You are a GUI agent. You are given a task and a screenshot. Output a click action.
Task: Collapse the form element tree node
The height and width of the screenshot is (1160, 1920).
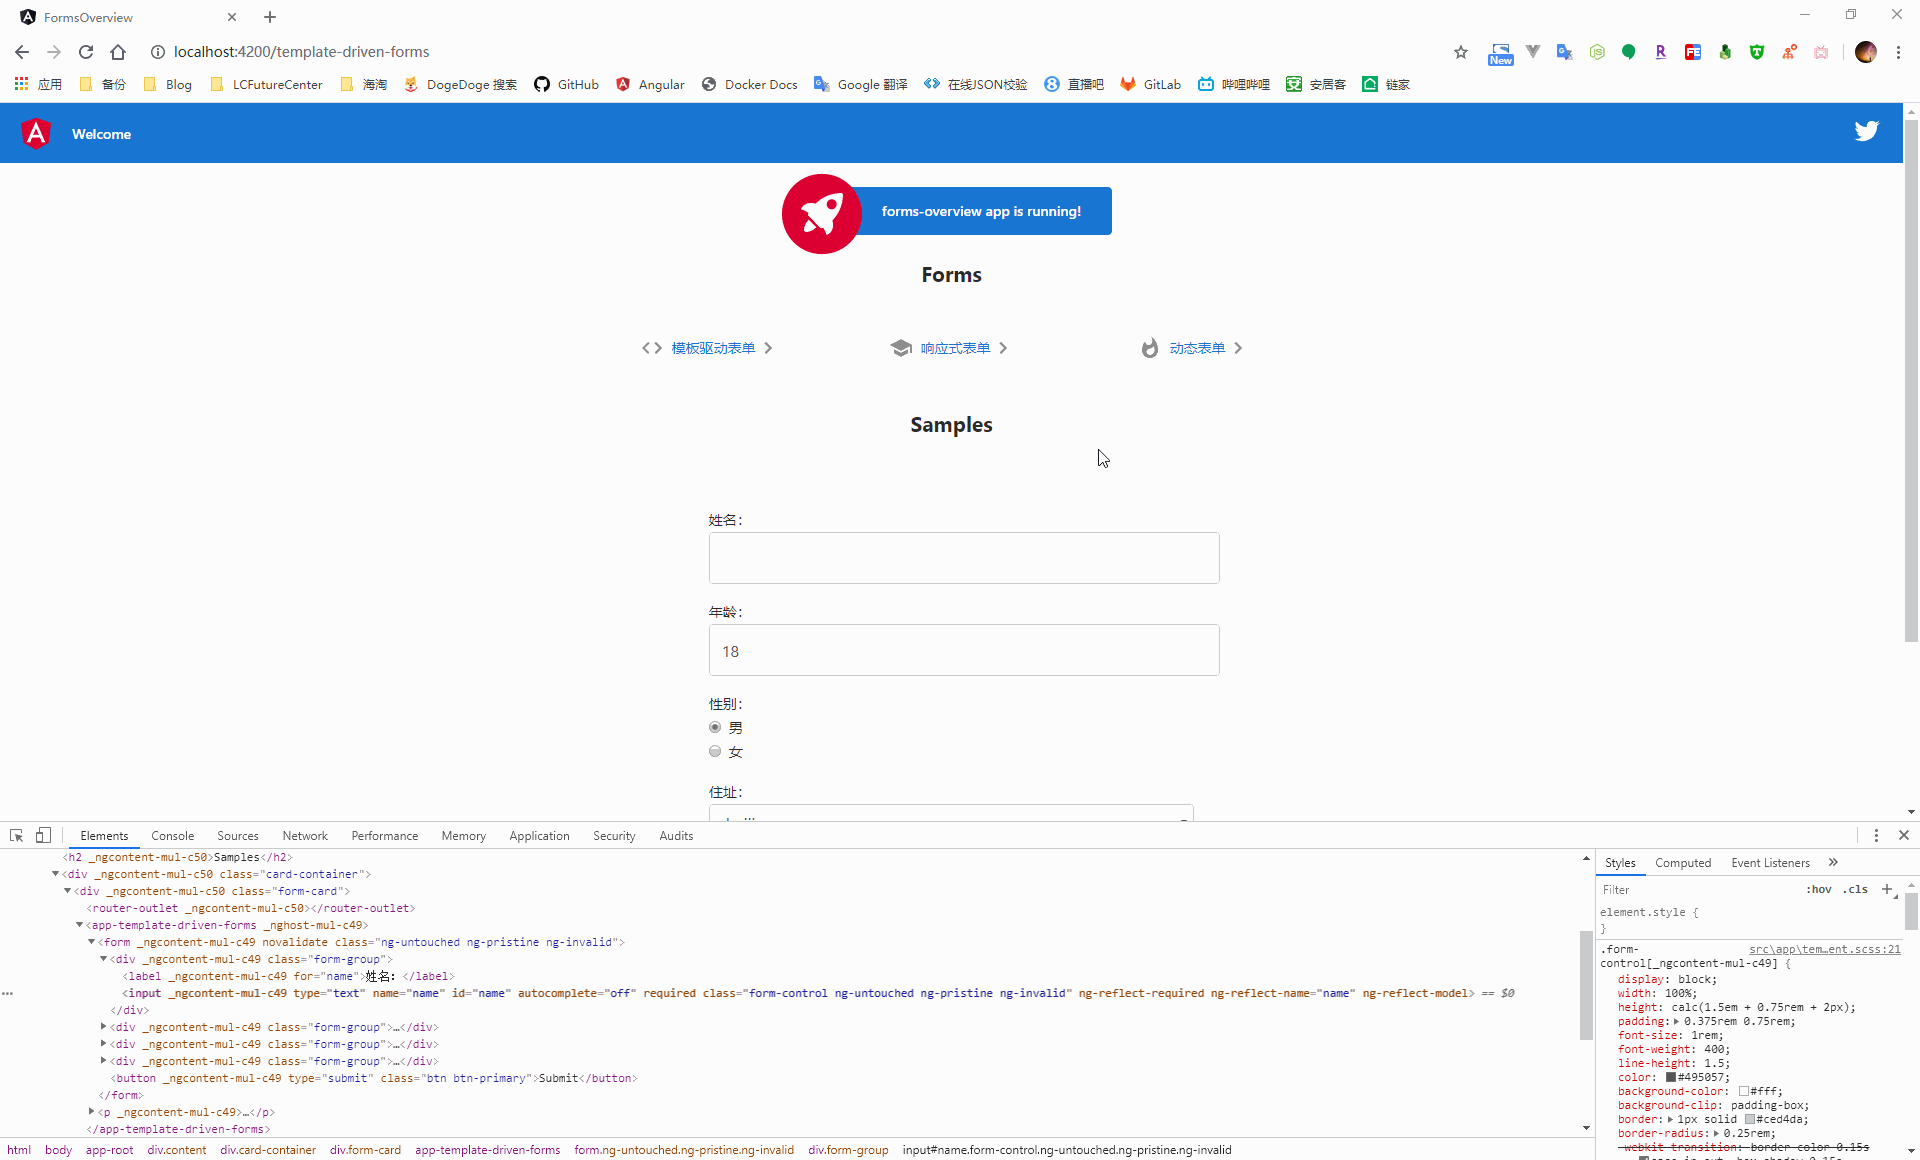pos(91,942)
